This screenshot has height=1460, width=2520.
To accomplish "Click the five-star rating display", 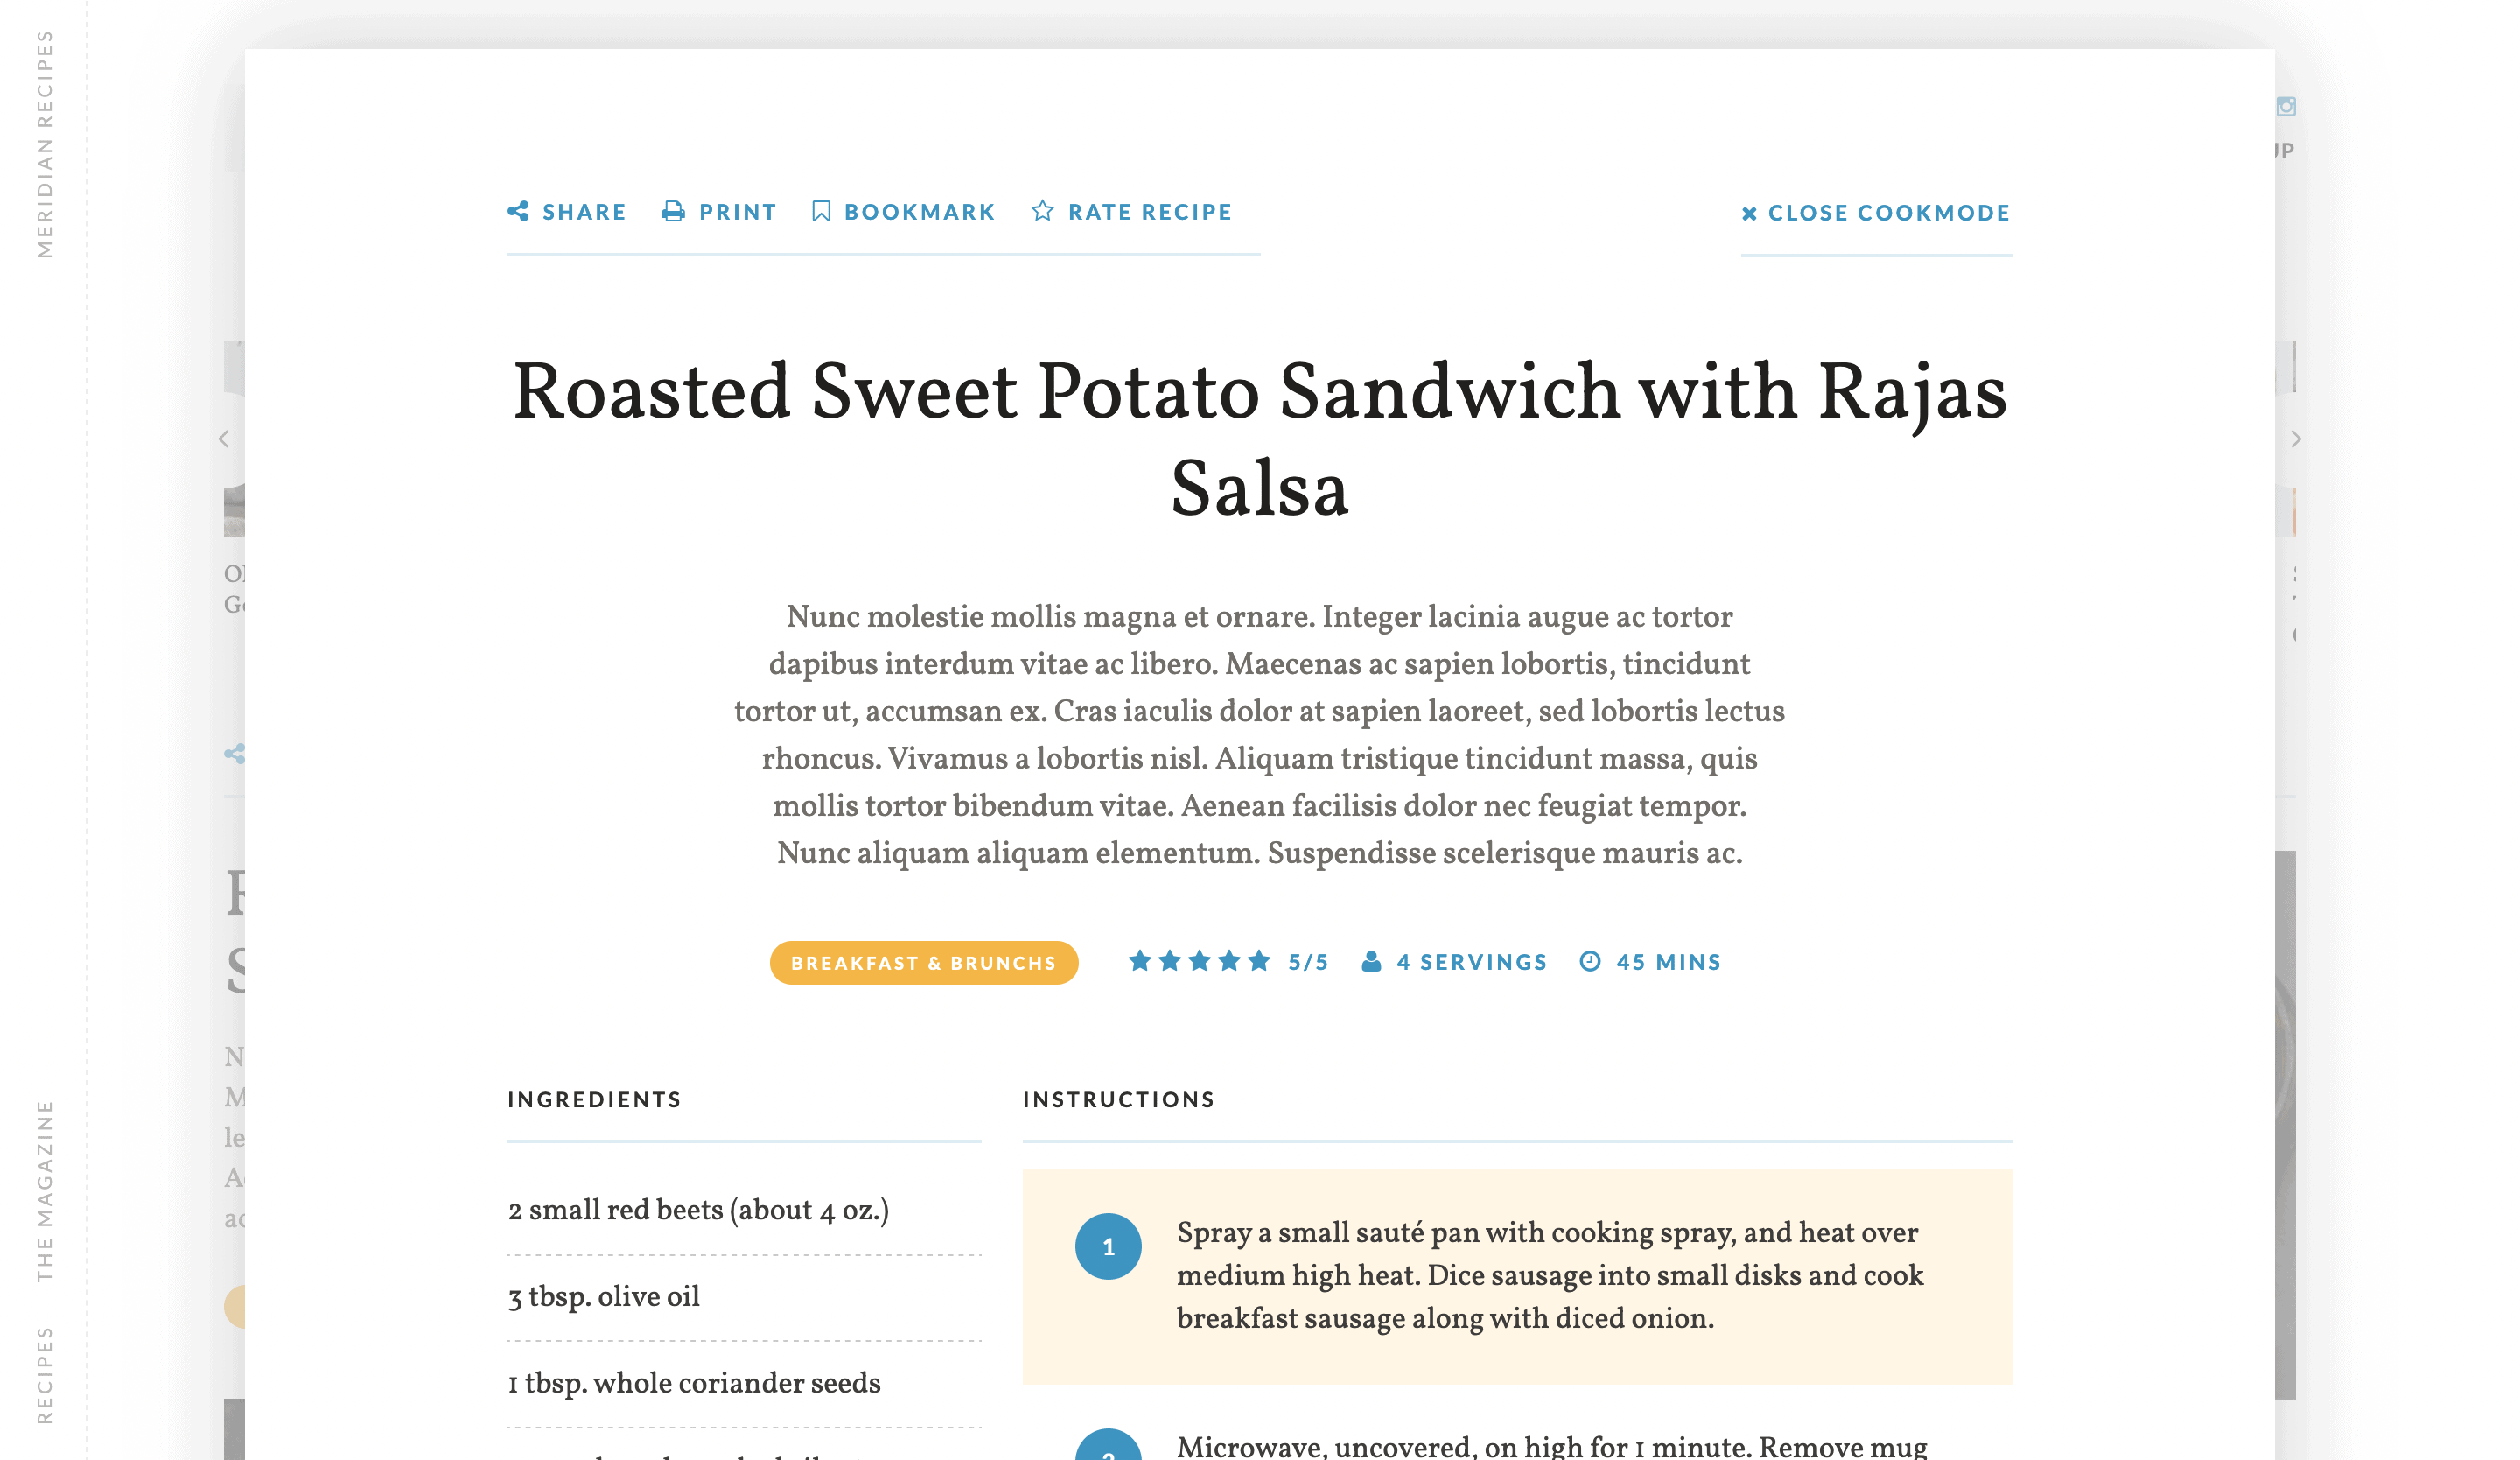I will tap(1199, 961).
